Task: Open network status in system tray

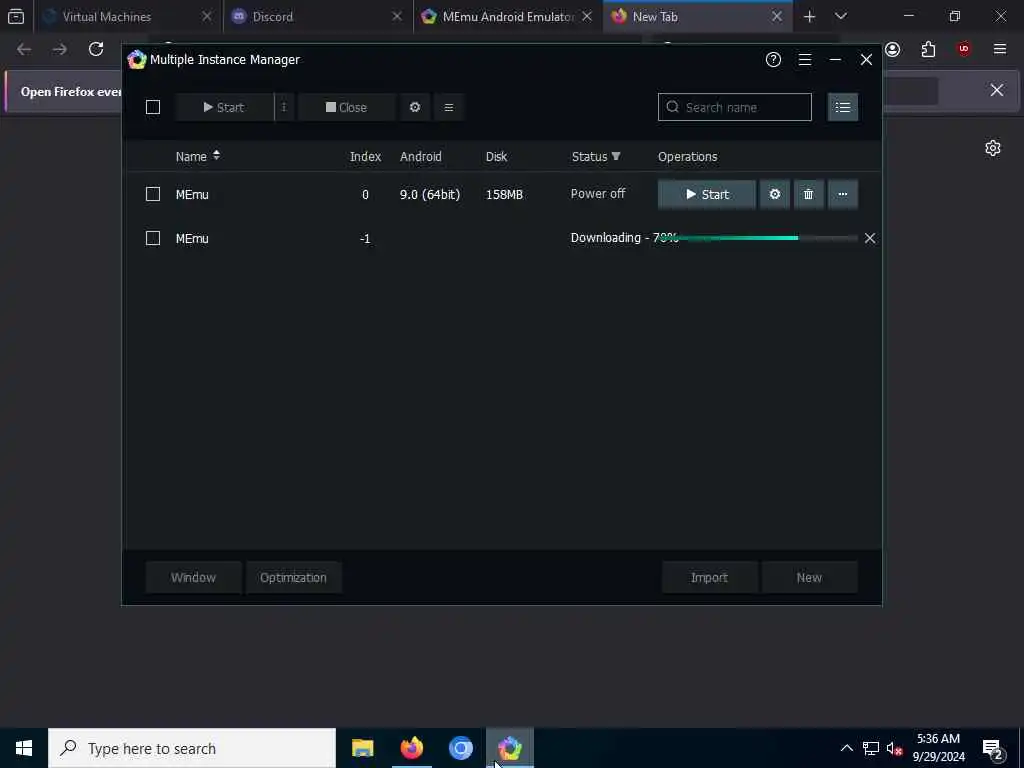Action: 871,748
